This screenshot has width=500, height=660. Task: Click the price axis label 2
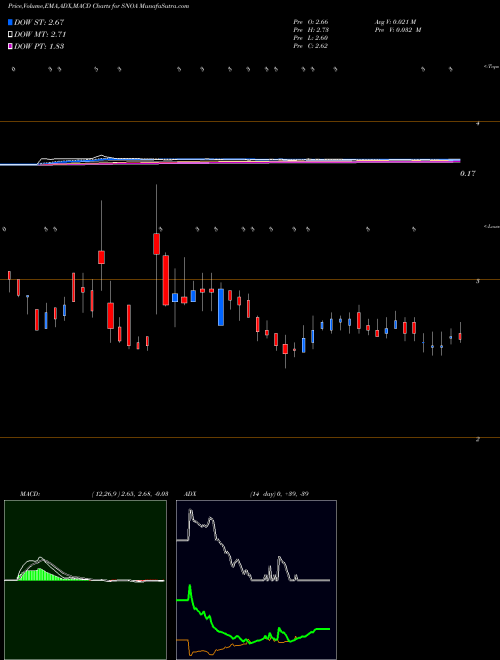[x=477, y=439]
